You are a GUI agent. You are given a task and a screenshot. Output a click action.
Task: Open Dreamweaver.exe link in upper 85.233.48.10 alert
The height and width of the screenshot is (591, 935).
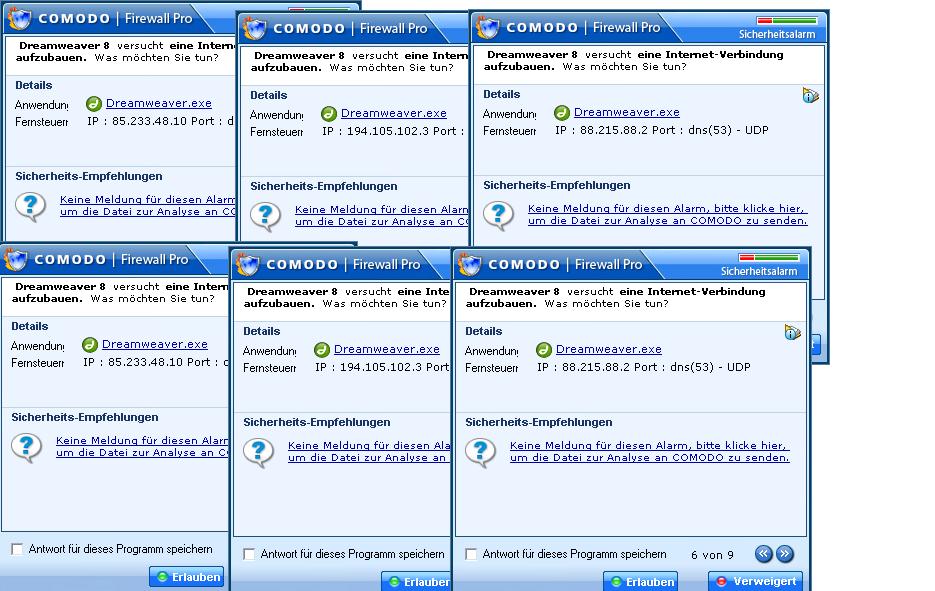tap(159, 104)
